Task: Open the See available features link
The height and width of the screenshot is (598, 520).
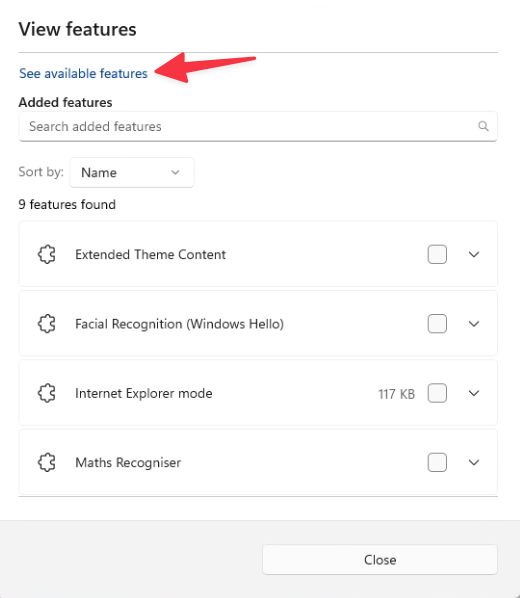Action: pyautogui.click(x=83, y=73)
